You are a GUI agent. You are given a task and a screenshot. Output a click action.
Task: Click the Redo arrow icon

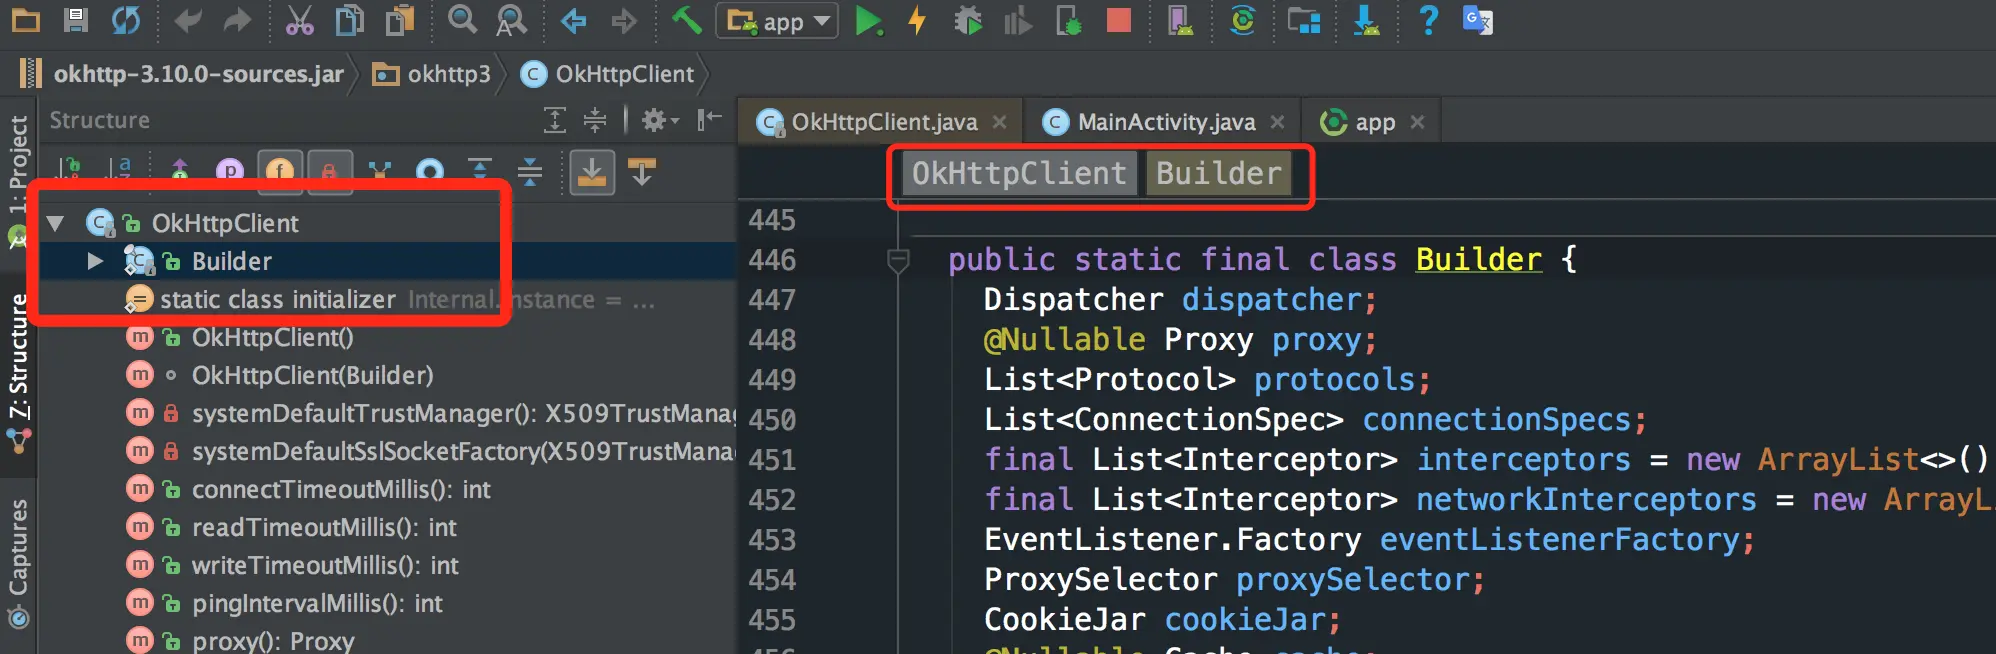pos(237,20)
